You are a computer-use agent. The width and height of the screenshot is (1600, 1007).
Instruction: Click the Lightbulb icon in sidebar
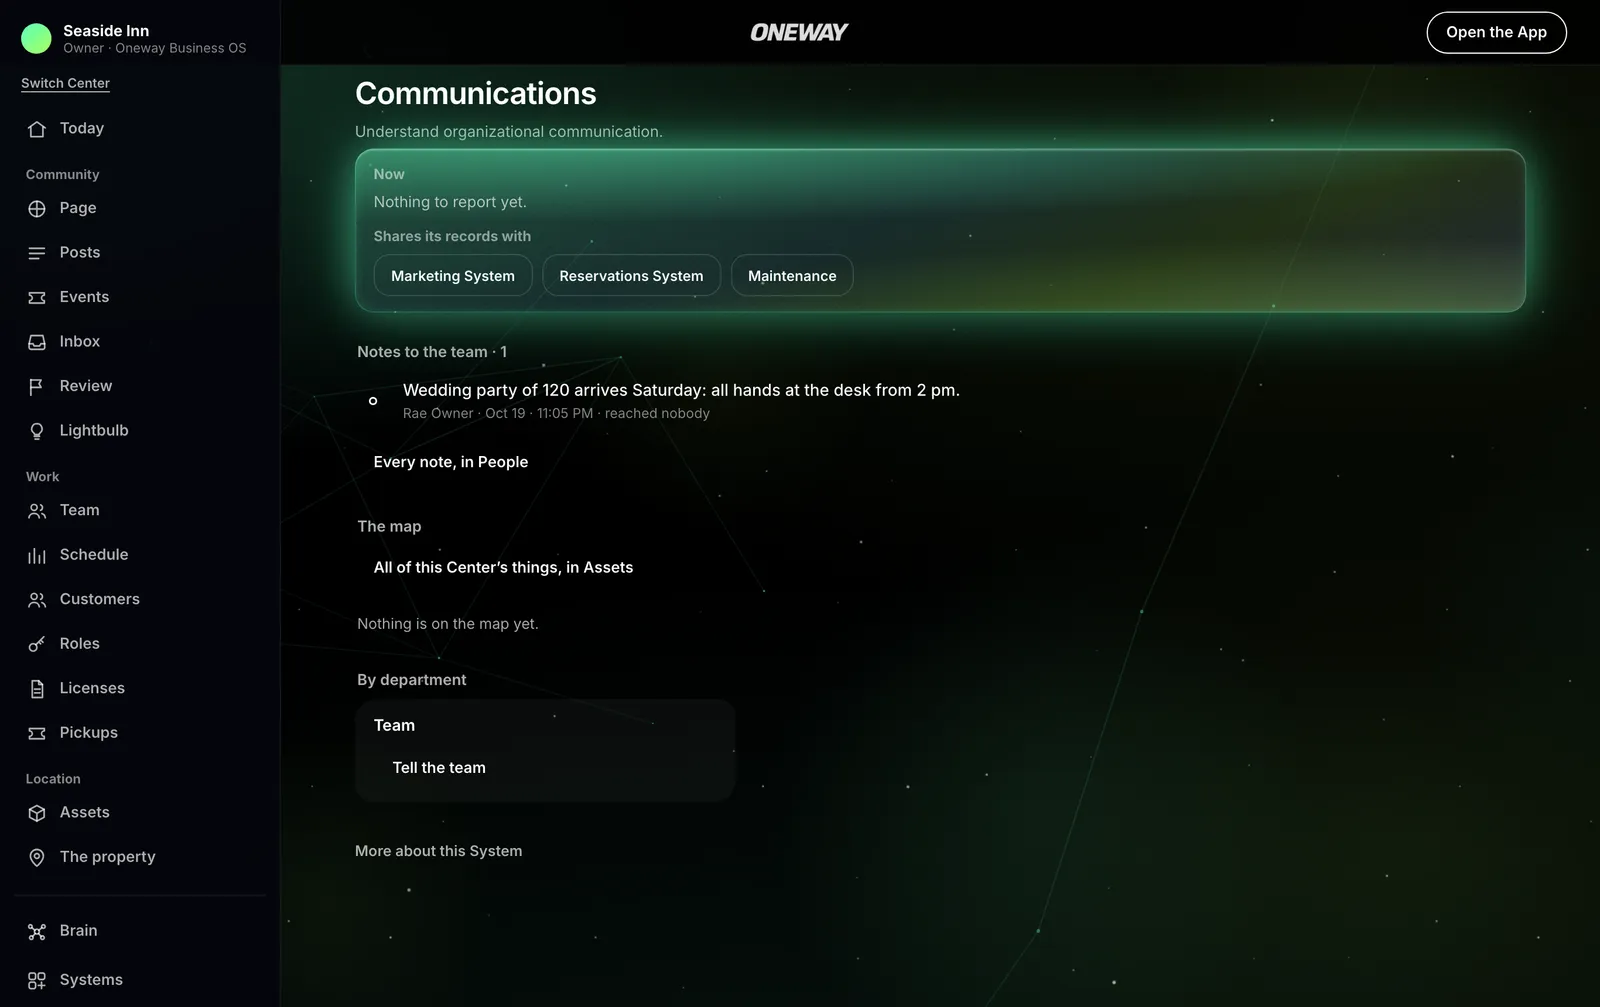point(37,431)
